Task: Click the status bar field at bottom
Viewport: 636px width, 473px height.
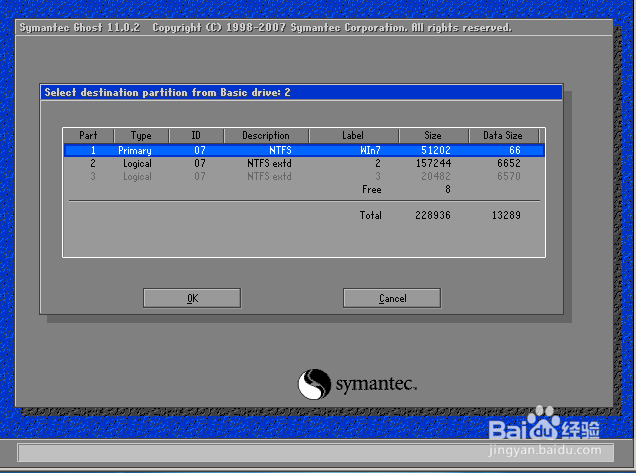Action: click(x=316, y=452)
